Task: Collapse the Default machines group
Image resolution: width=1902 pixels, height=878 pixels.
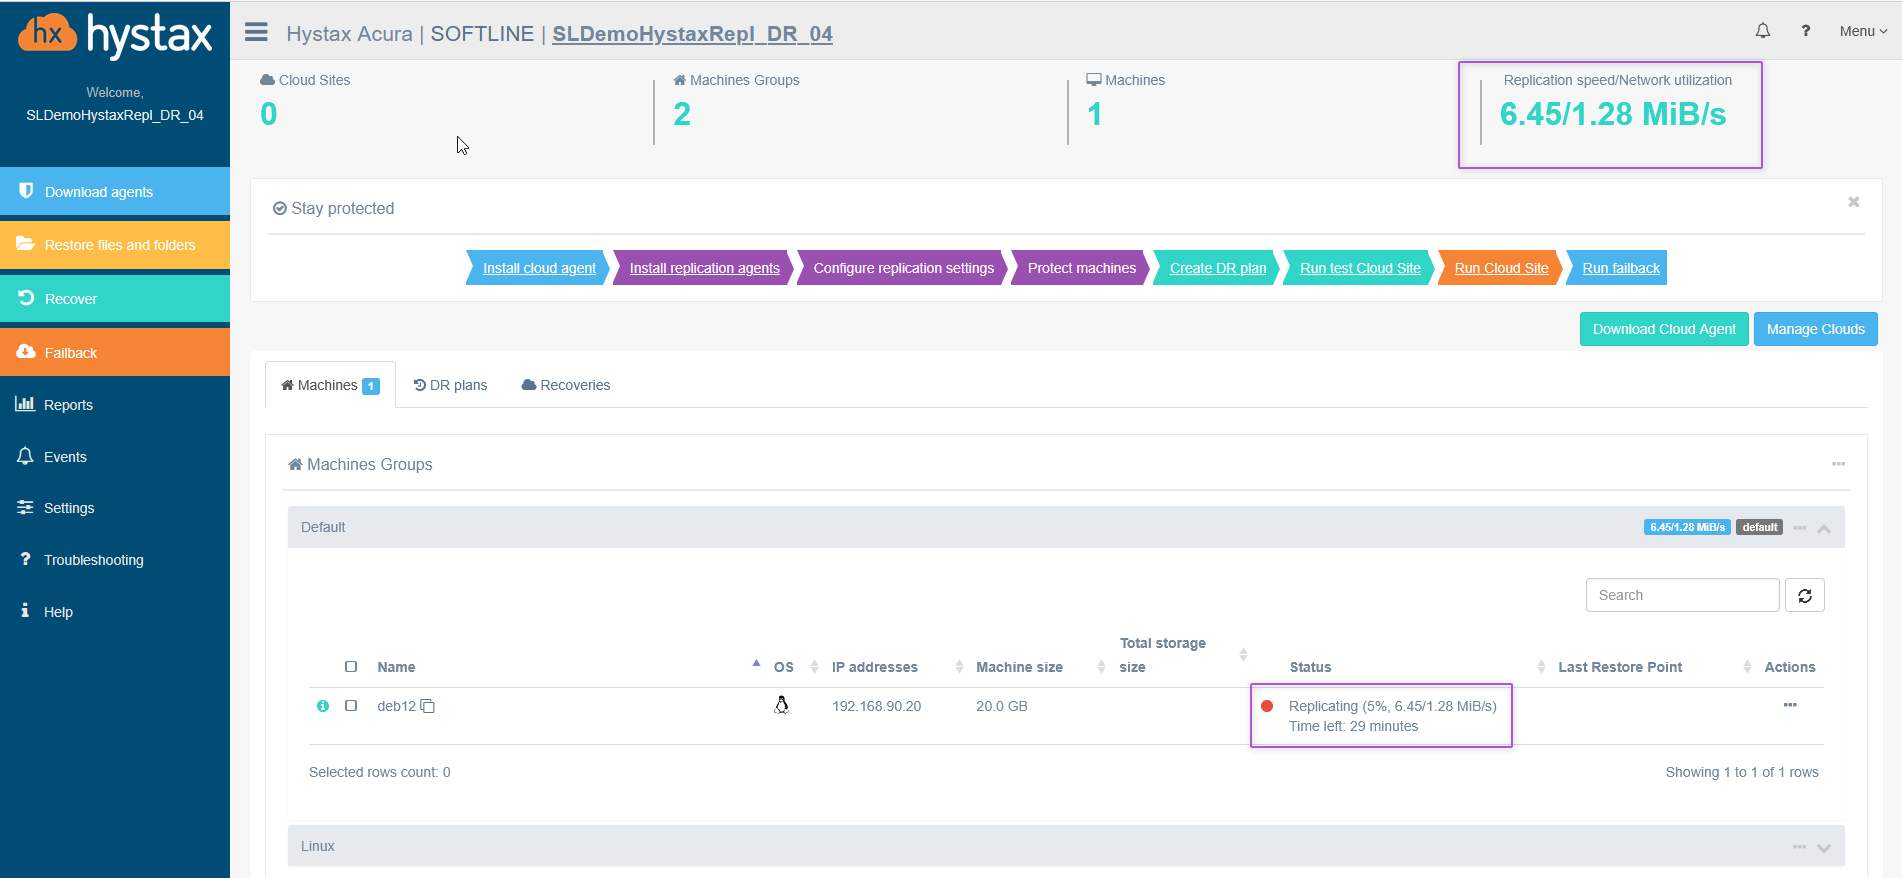Action: point(1824,528)
